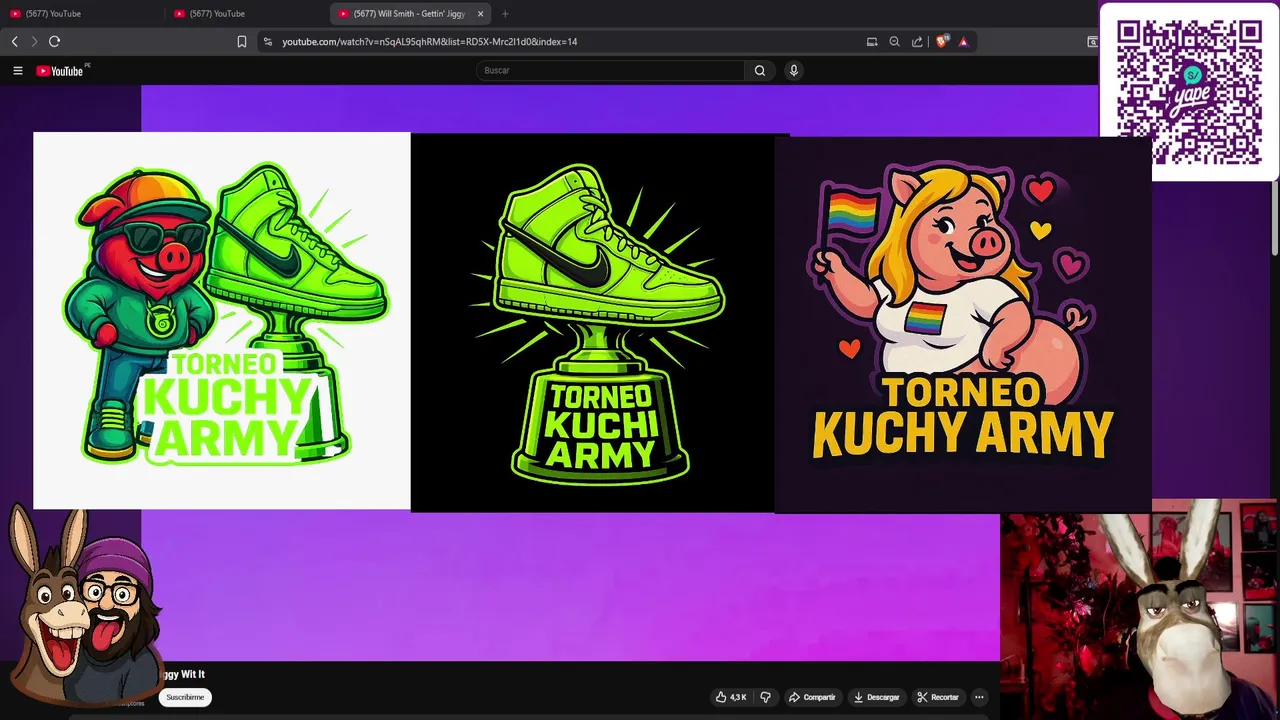Open Brave Rewards triangle icon
This screenshot has width=1280, height=720.
963,41
